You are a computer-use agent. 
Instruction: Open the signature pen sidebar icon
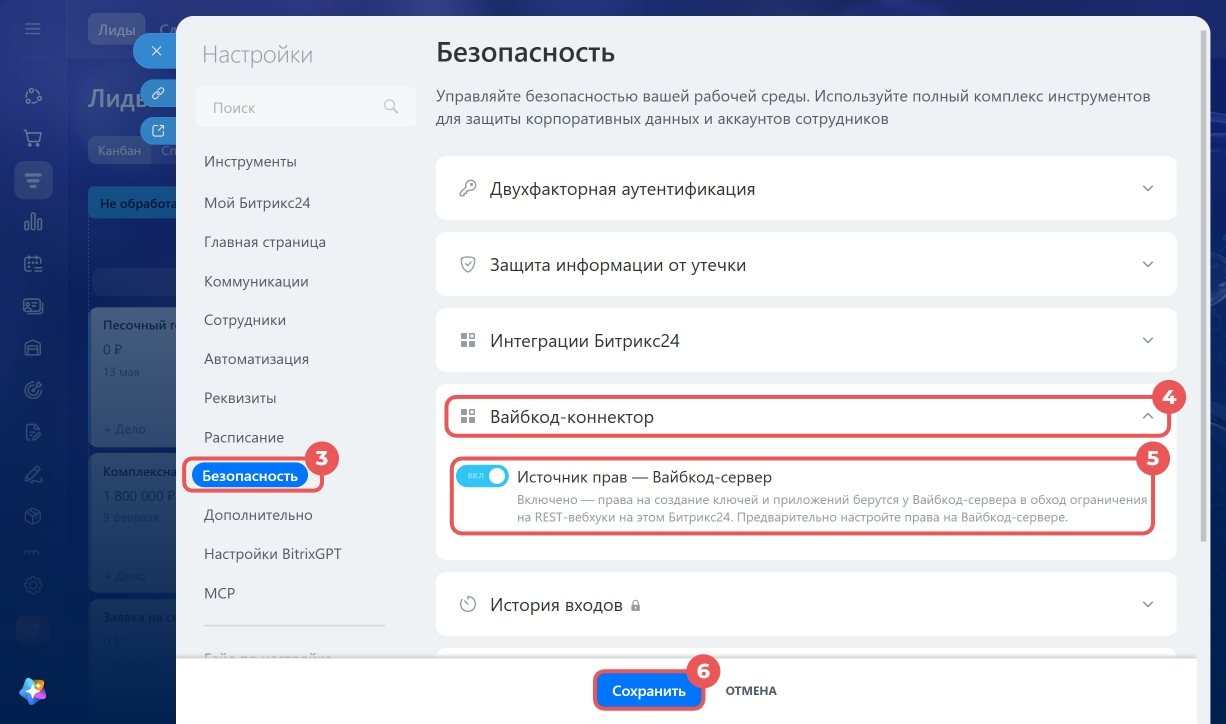[x=33, y=474]
